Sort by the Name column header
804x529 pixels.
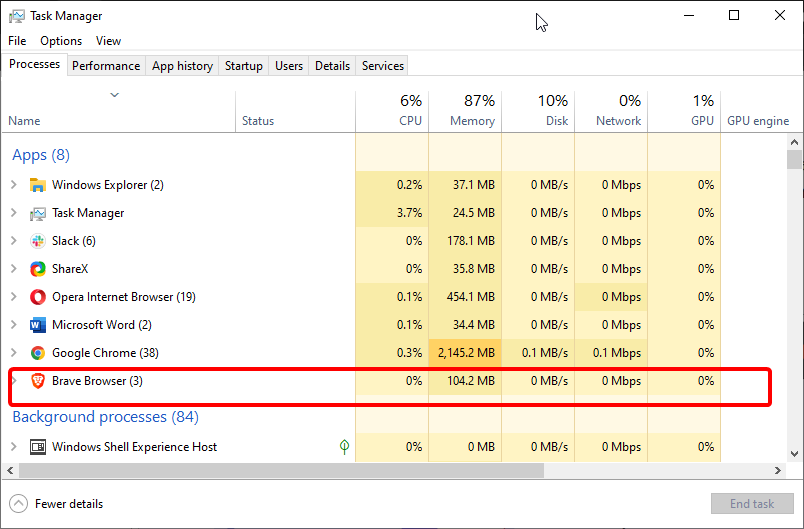[24, 121]
